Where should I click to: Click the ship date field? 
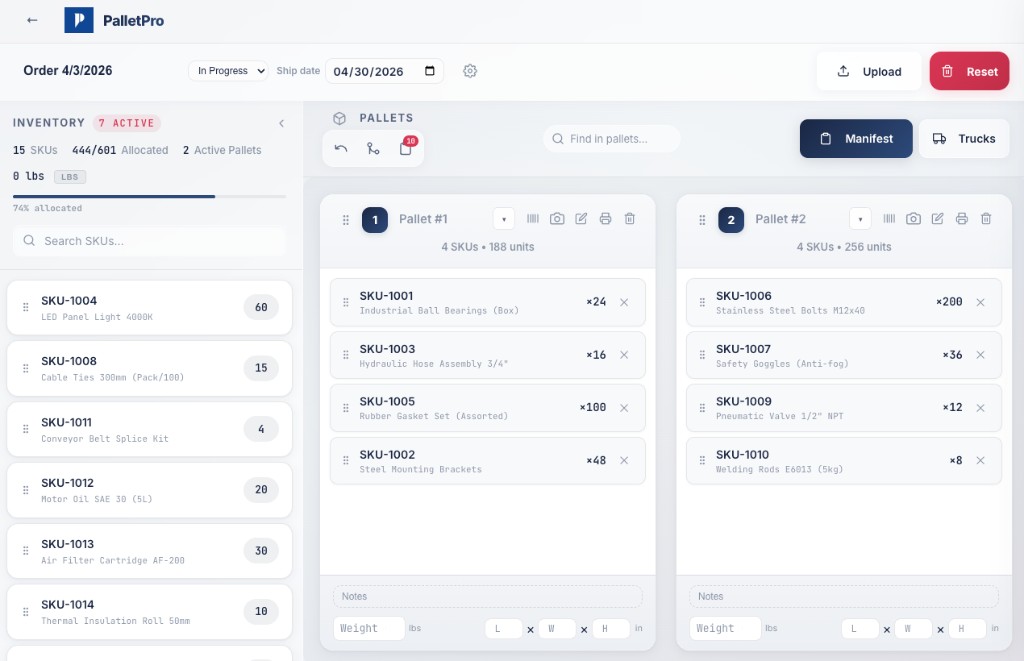tap(384, 71)
